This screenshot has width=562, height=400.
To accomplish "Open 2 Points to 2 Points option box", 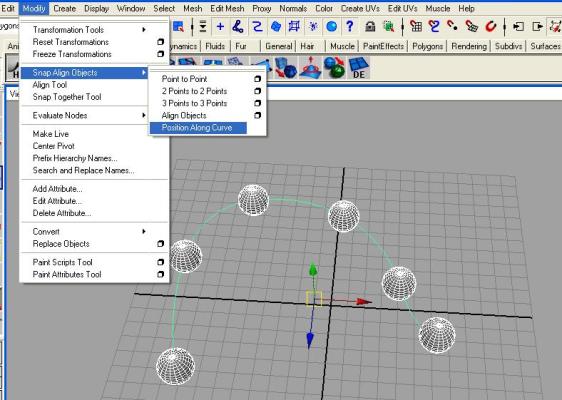I will coord(257,91).
